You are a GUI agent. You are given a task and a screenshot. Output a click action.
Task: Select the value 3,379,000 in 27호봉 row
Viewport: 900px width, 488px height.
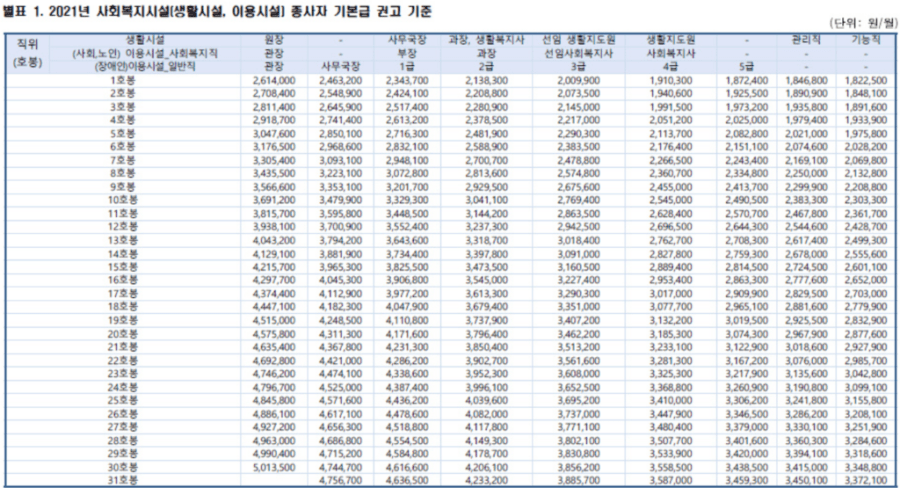click(747, 427)
